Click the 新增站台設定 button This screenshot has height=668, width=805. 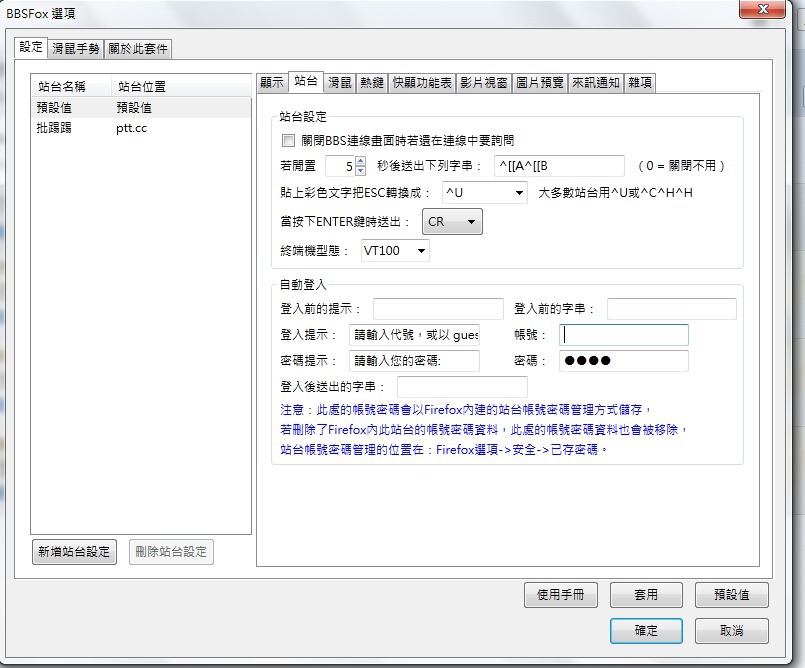pos(74,552)
